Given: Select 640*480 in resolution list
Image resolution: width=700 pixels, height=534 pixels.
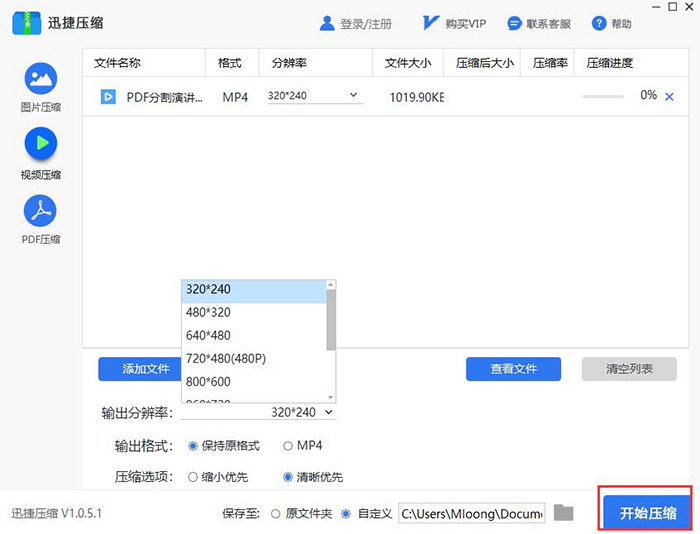Looking at the screenshot, I should click(x=254, y=335).
